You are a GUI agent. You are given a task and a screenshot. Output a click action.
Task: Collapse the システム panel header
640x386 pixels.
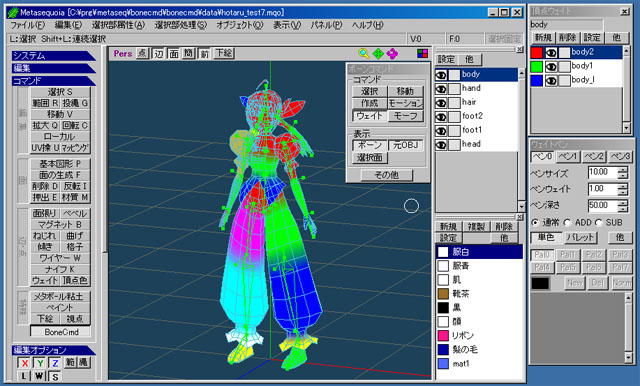click(53, 55)
